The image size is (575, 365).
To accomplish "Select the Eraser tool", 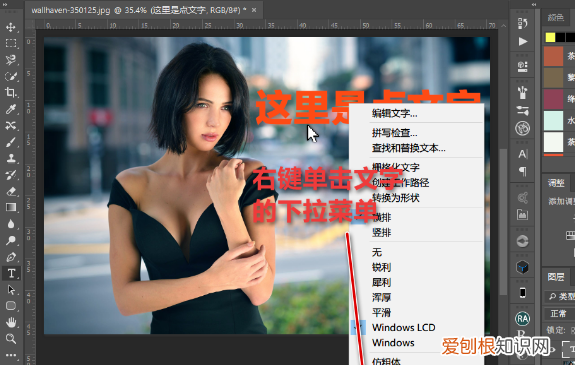I will (x=11, y=191).
